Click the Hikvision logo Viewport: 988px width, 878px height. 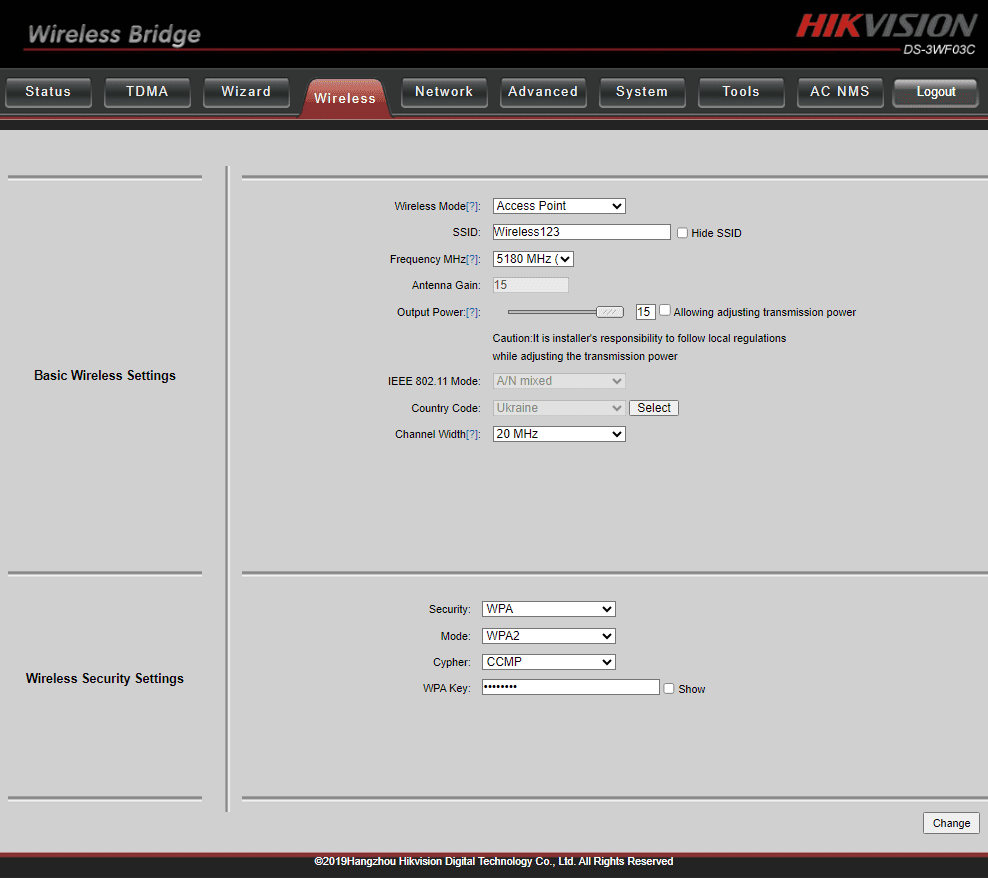pyautogui.click(x=886, y=25)
